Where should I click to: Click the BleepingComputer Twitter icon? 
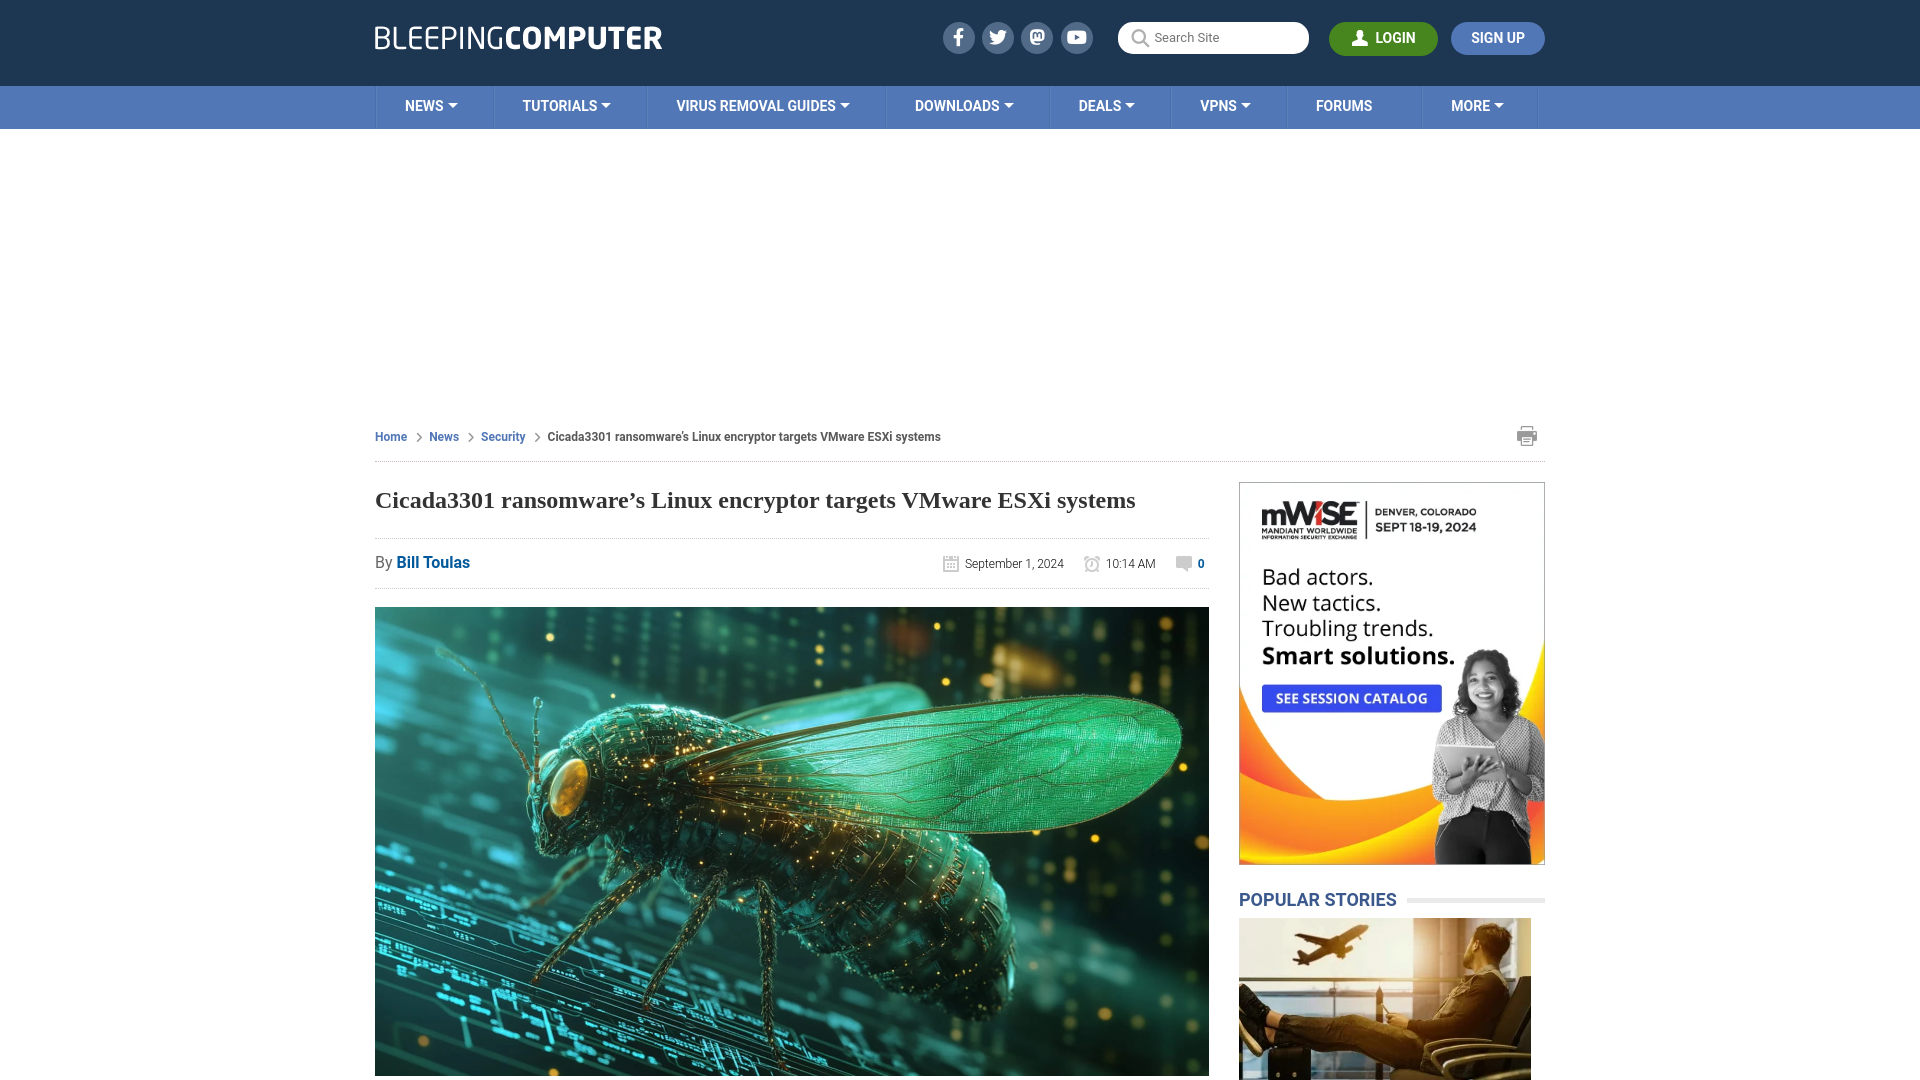997,37
